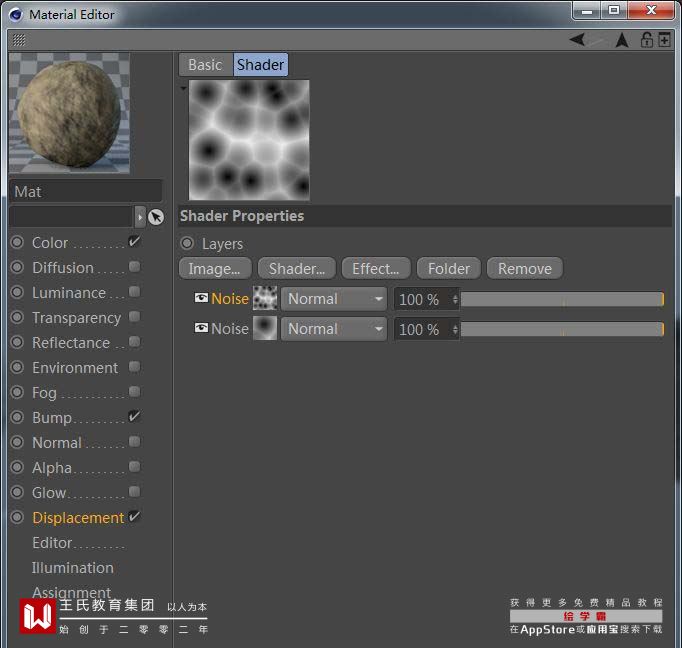Click the large shader preview image
The width and height of the screenshot is (682, 648).
click(249, 140)
